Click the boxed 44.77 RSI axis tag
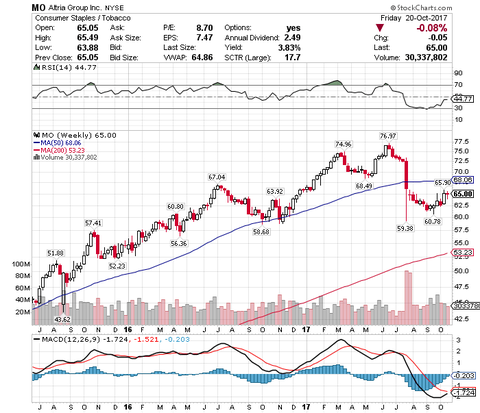The width and height of the screenshot is (480, 413). (462, 99)
